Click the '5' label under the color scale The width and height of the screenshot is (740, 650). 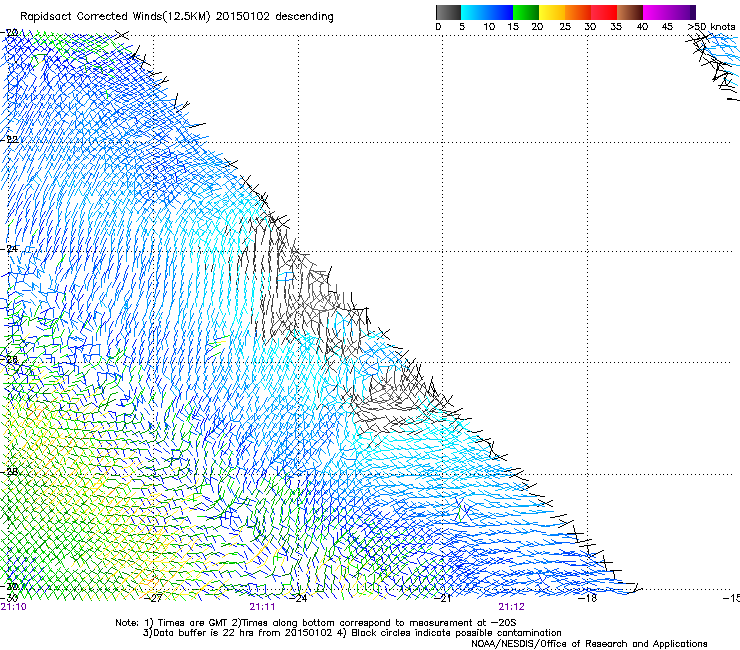pyautogui.click(x=462, y=27)
